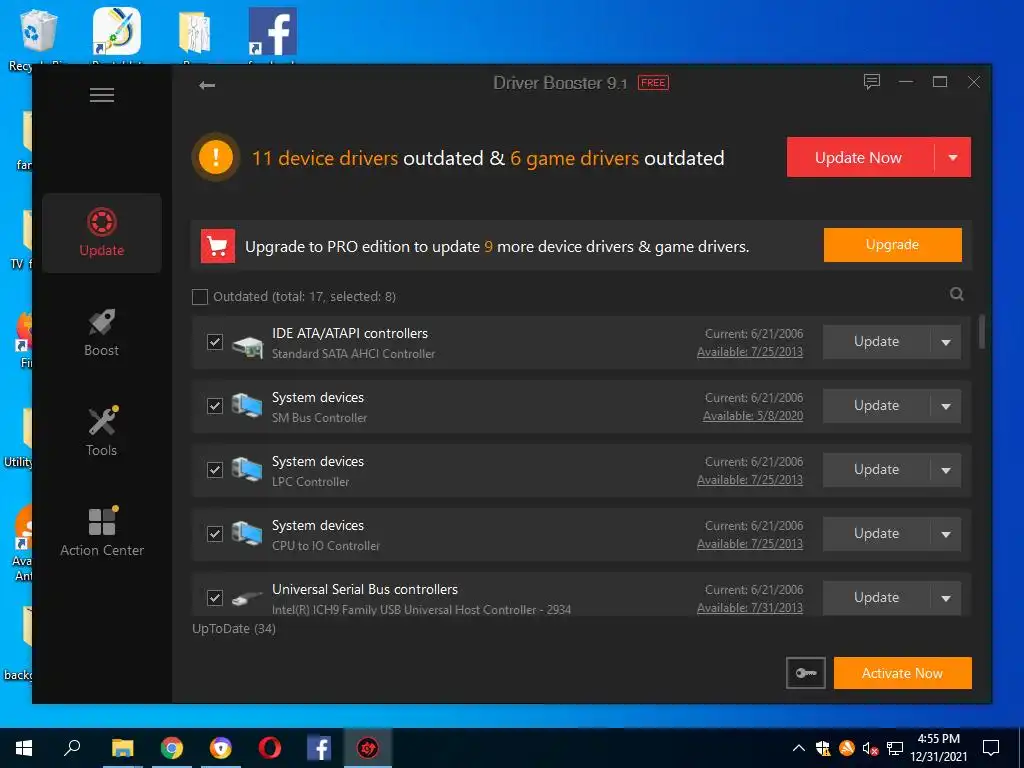Update the SM Bus Controller driver
The height and width of the screenshot is (768, 1024).
point(876,406)
